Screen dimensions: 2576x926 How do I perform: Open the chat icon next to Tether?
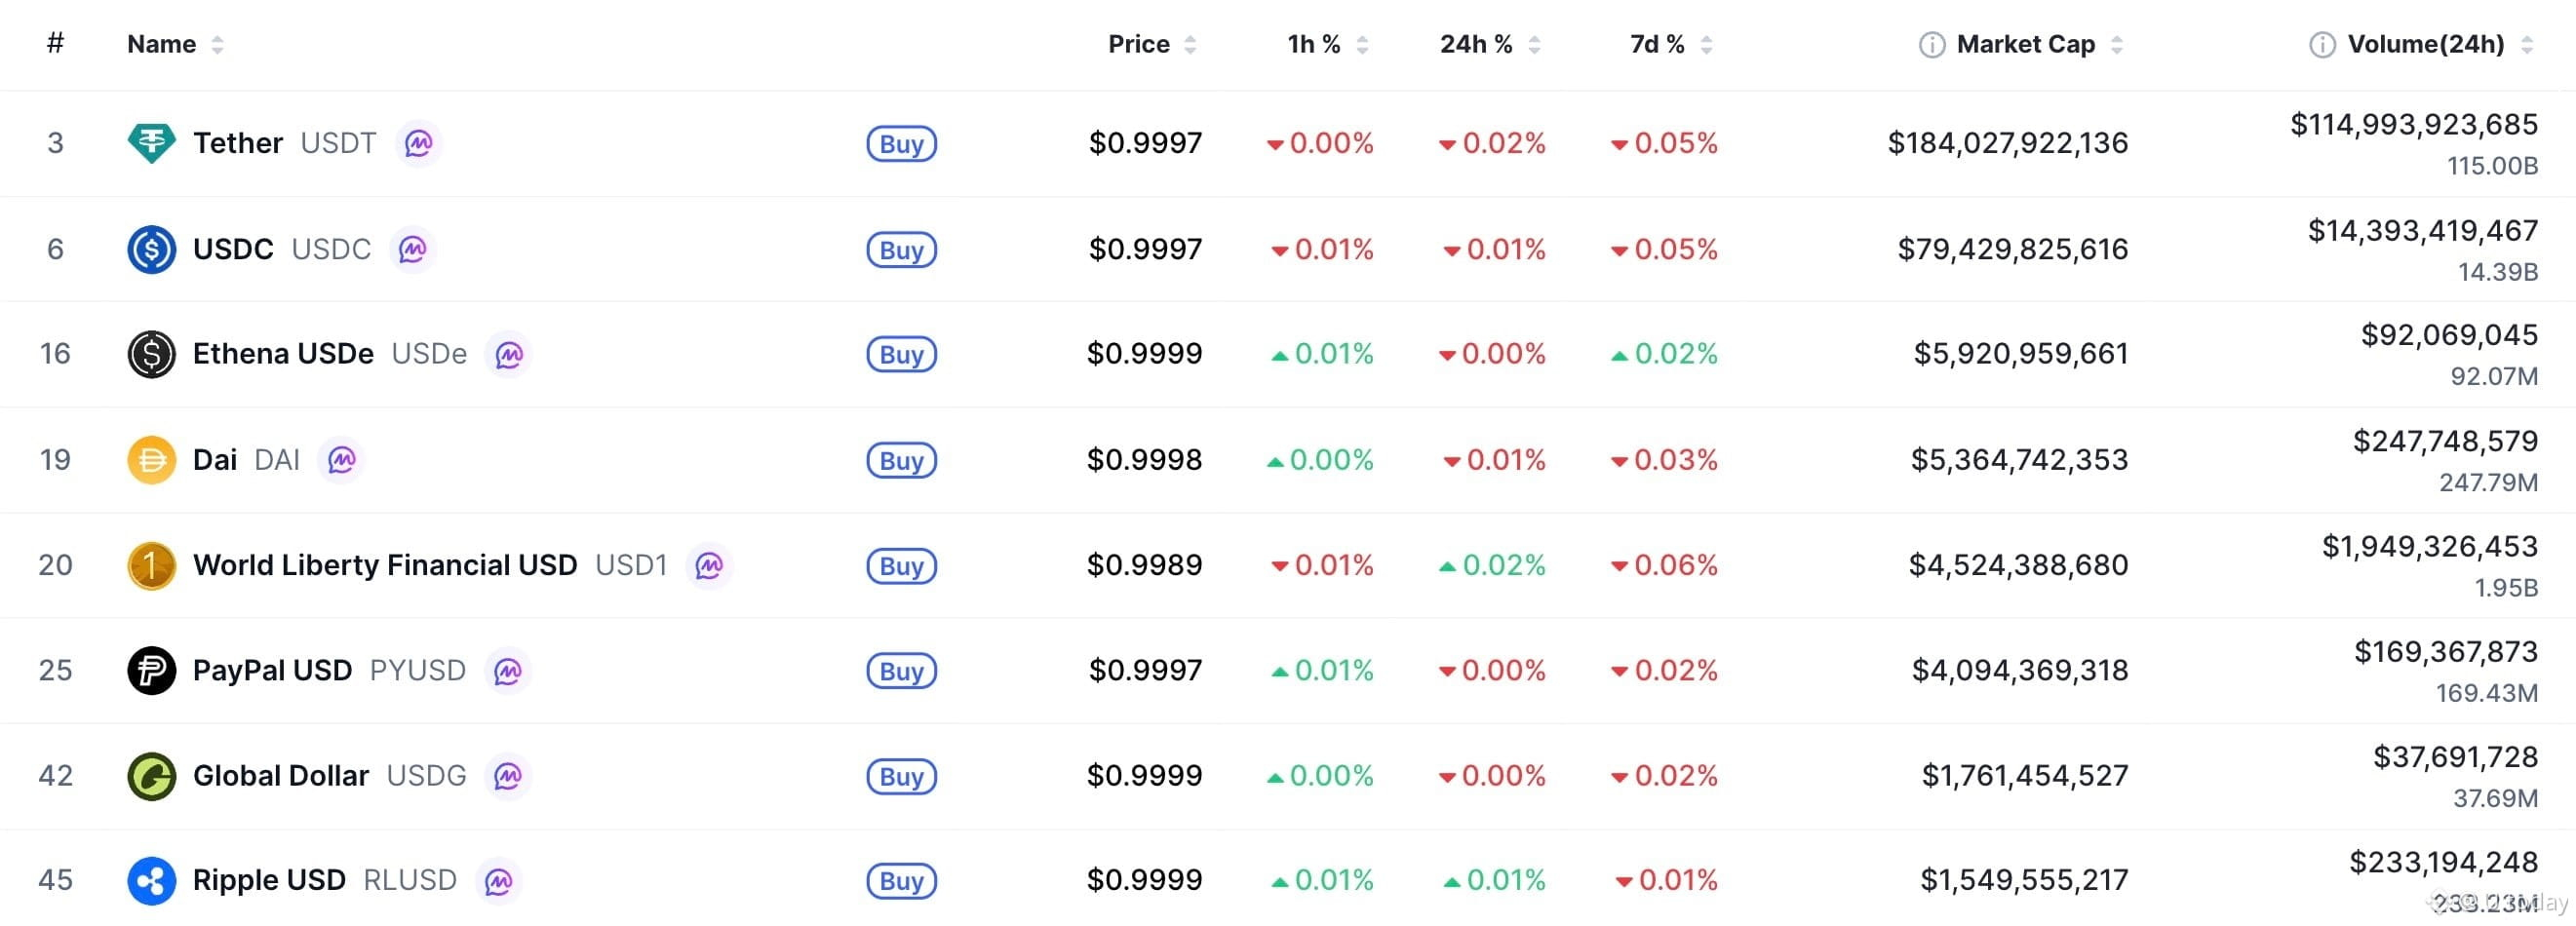coord(420,143)
